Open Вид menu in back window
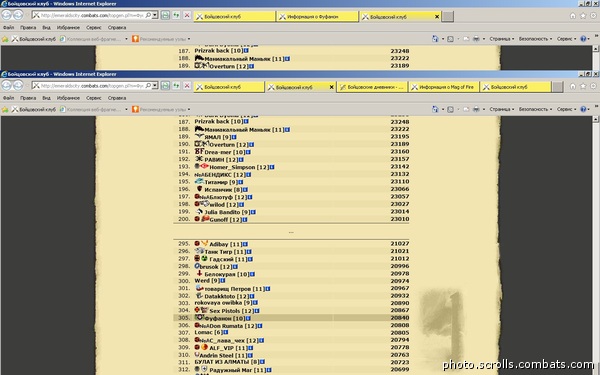600x375 pixels. [x=46, y=28]
